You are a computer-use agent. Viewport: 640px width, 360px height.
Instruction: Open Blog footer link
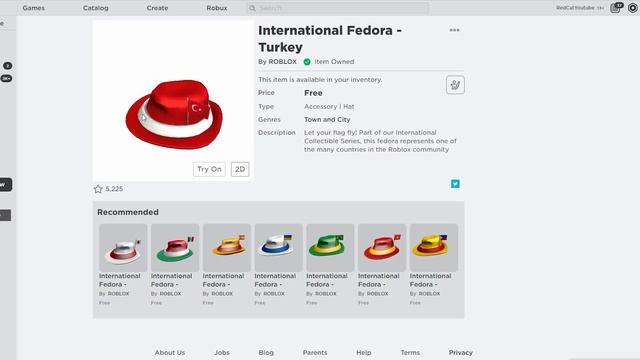coord(266,352)
